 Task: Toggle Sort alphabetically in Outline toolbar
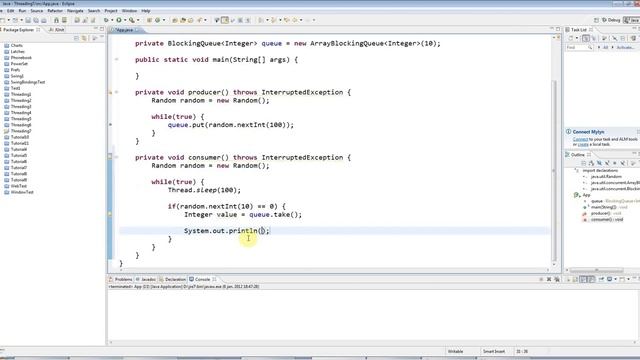point(591,163)
